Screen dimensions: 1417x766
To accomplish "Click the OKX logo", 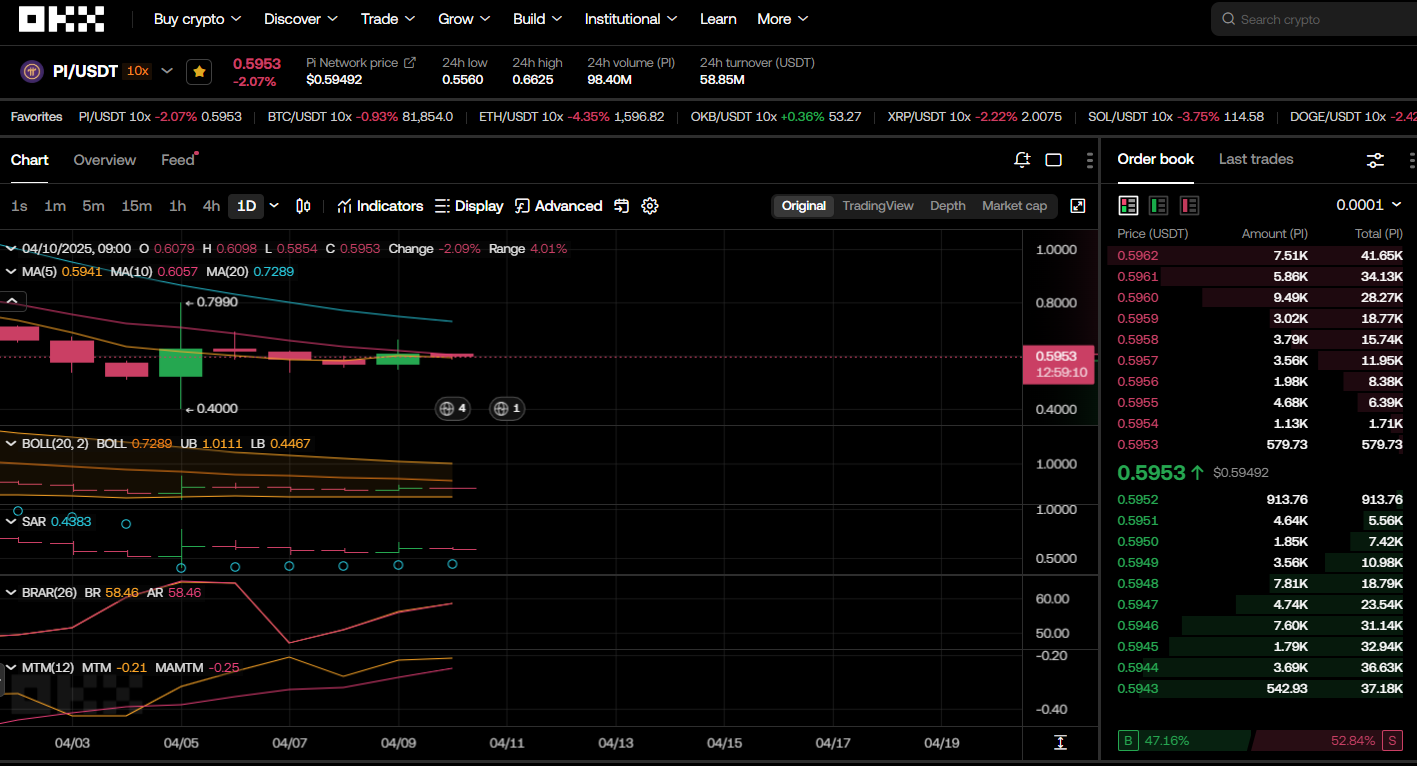I will pyautogui.click(x=61, y=19).
